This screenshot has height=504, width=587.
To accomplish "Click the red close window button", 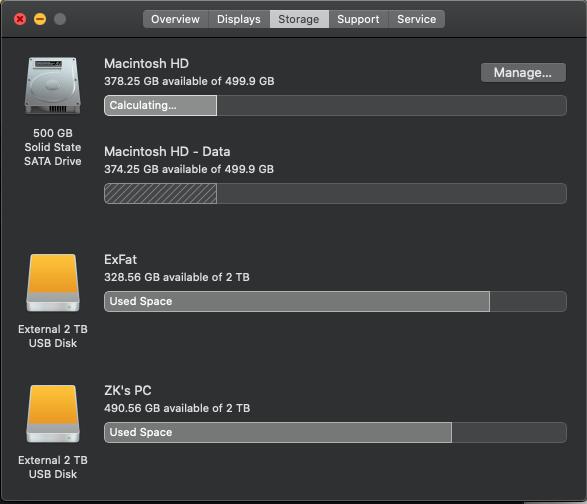I will pyautogui.click(x=20, y=19).
